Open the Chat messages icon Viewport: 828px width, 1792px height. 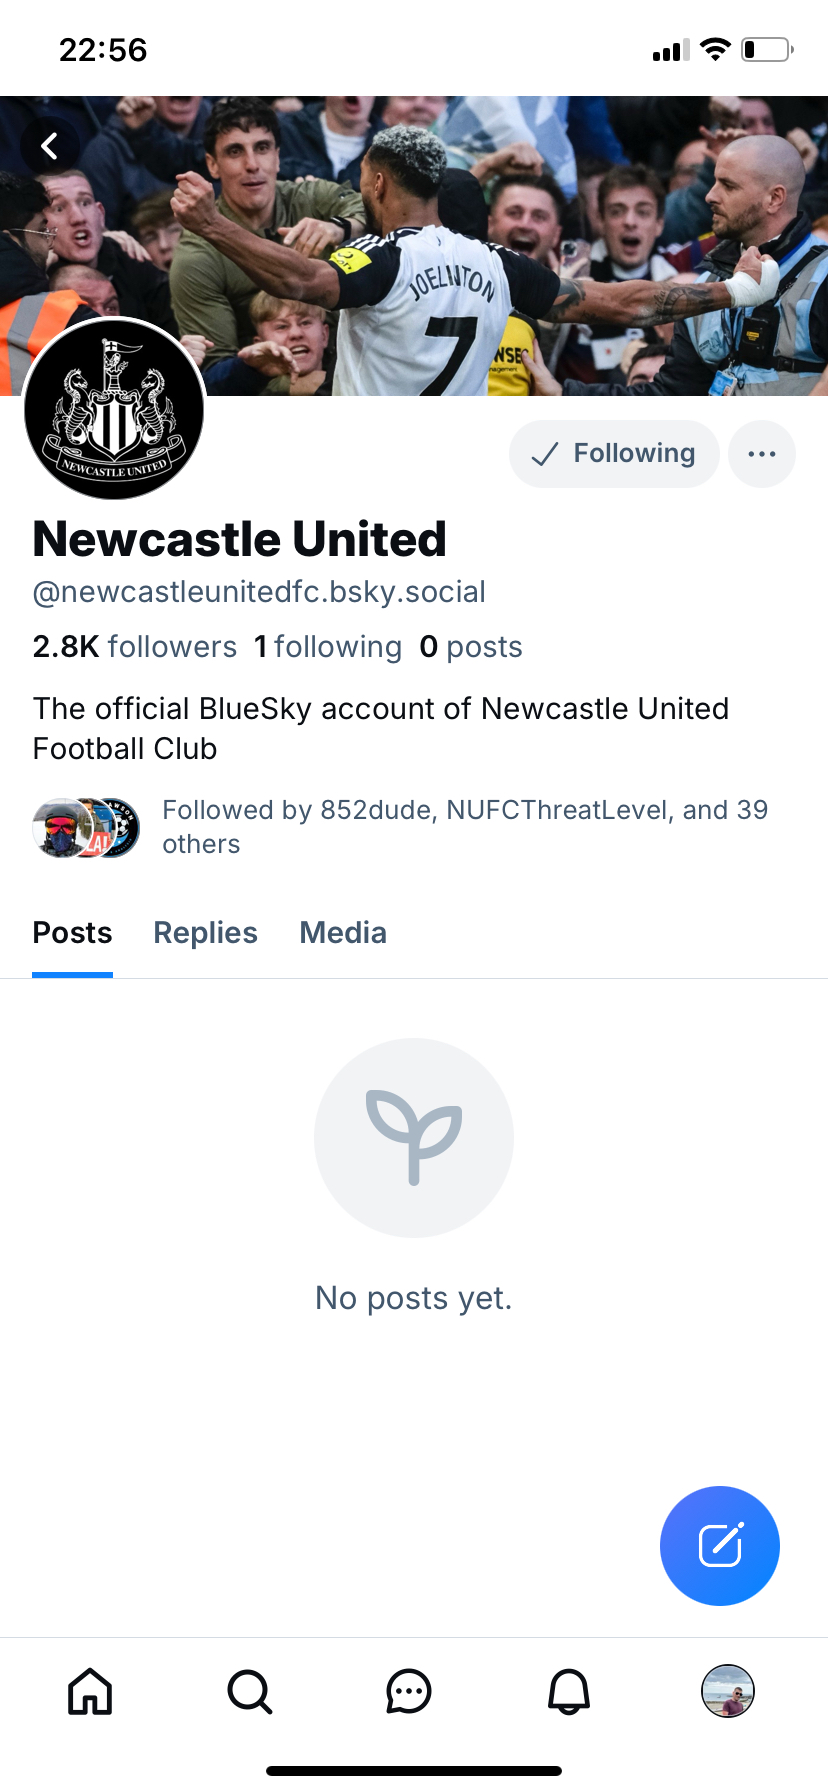pyautogui.click(x=409, y=1691)
